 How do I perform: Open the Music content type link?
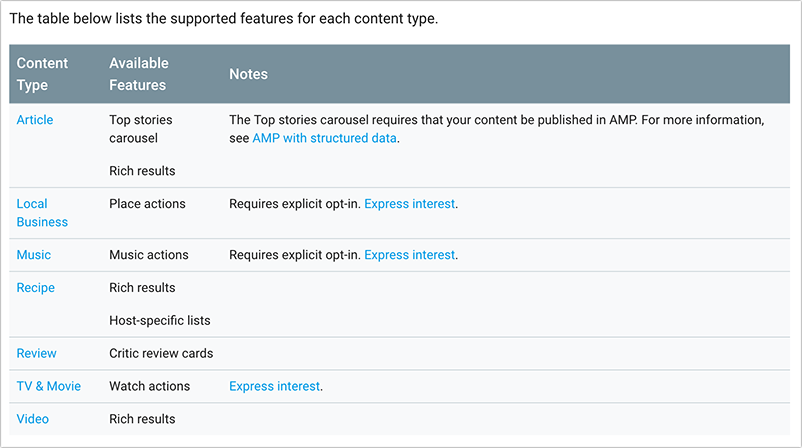[34, 255]
